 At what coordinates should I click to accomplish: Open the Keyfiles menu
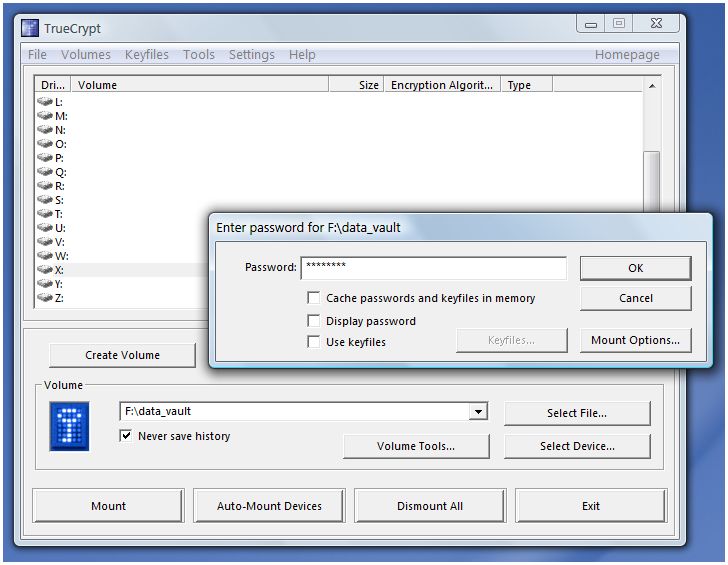(x=146, y=55)
